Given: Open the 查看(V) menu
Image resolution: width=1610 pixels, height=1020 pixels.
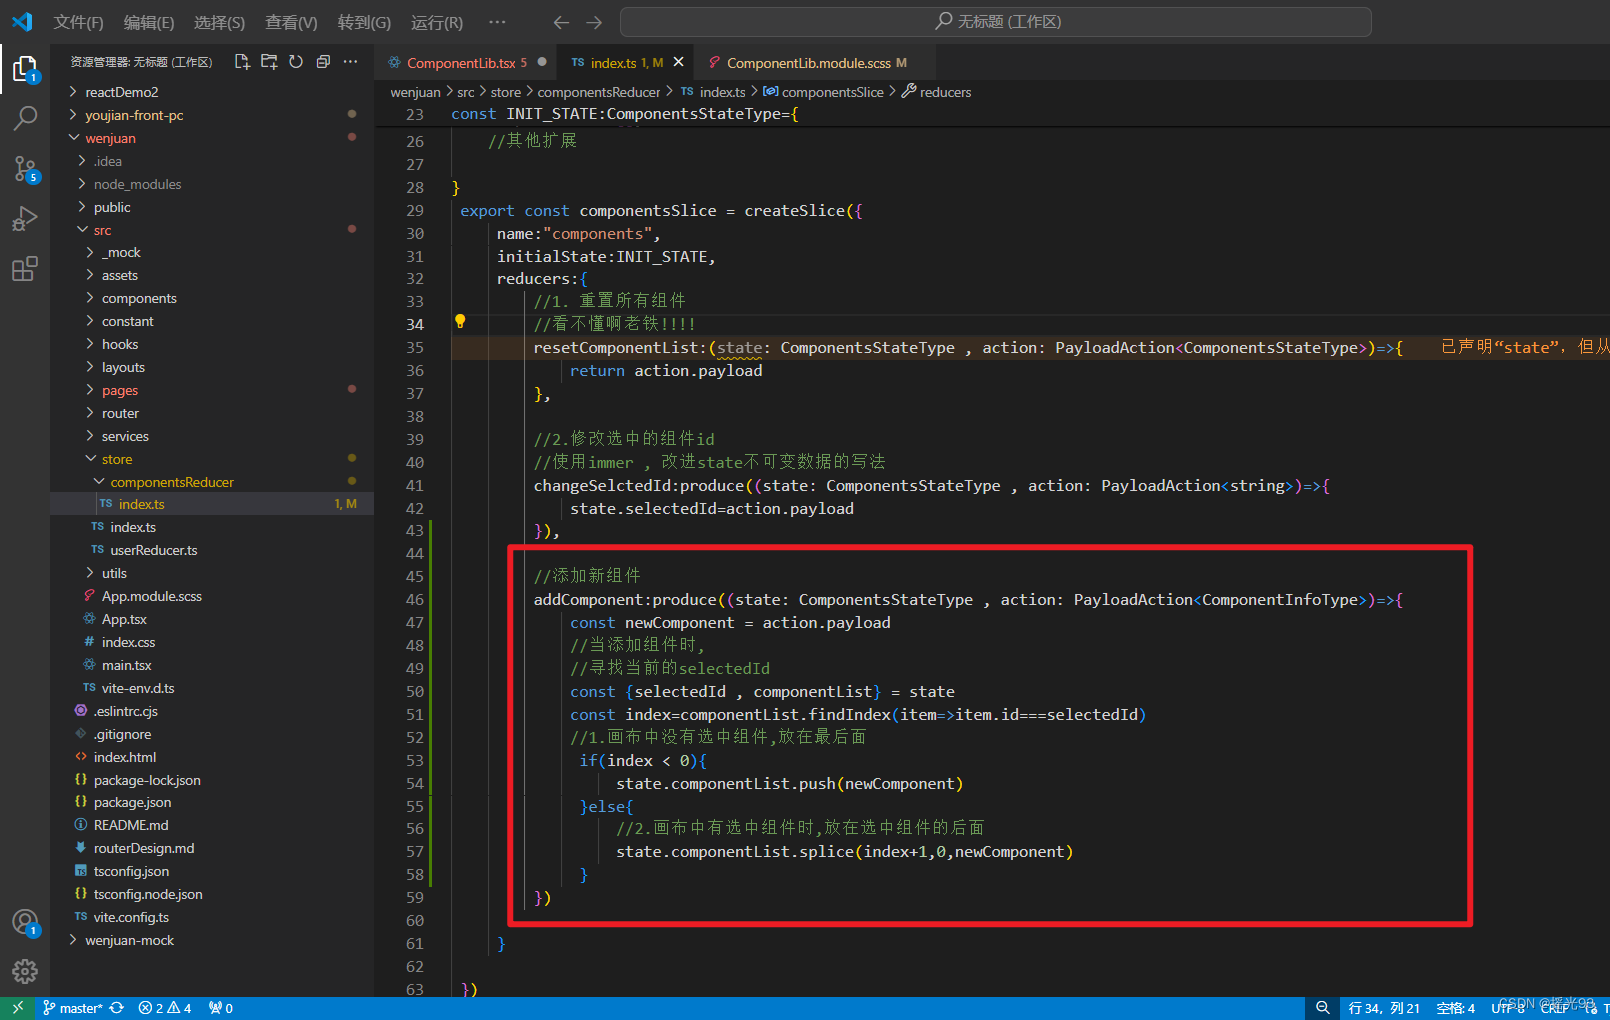Looking at the screenshot, I should pos(291,22).
